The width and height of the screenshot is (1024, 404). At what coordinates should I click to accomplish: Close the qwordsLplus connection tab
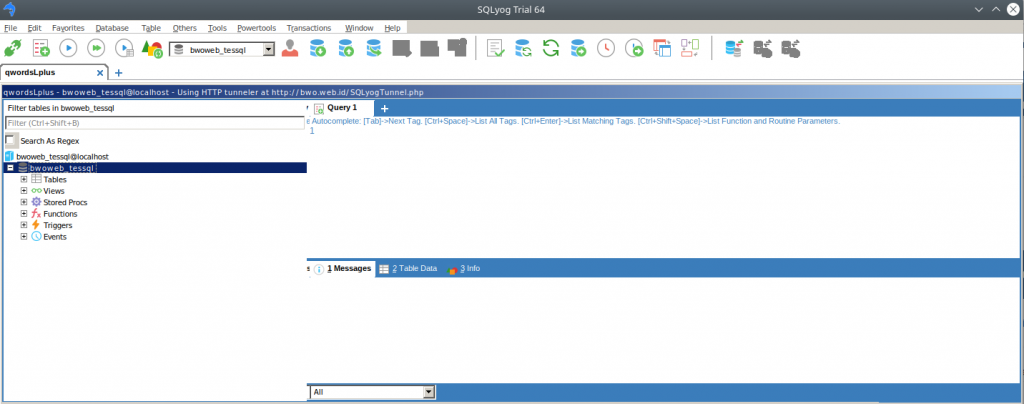coord(100,73)
